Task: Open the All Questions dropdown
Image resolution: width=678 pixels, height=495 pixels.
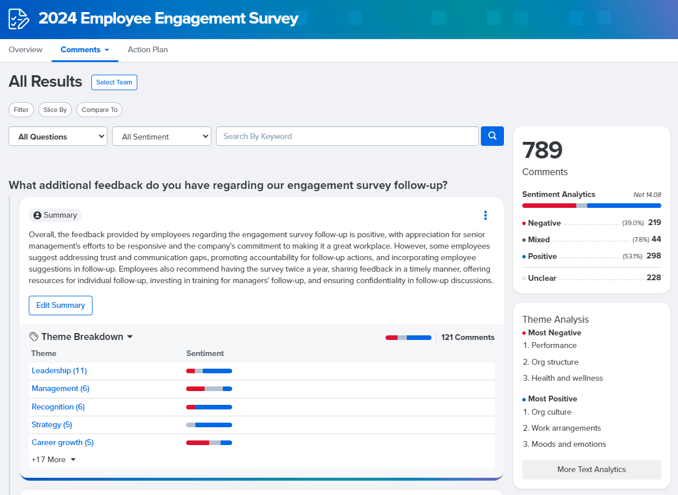Action: pos(58,136)
